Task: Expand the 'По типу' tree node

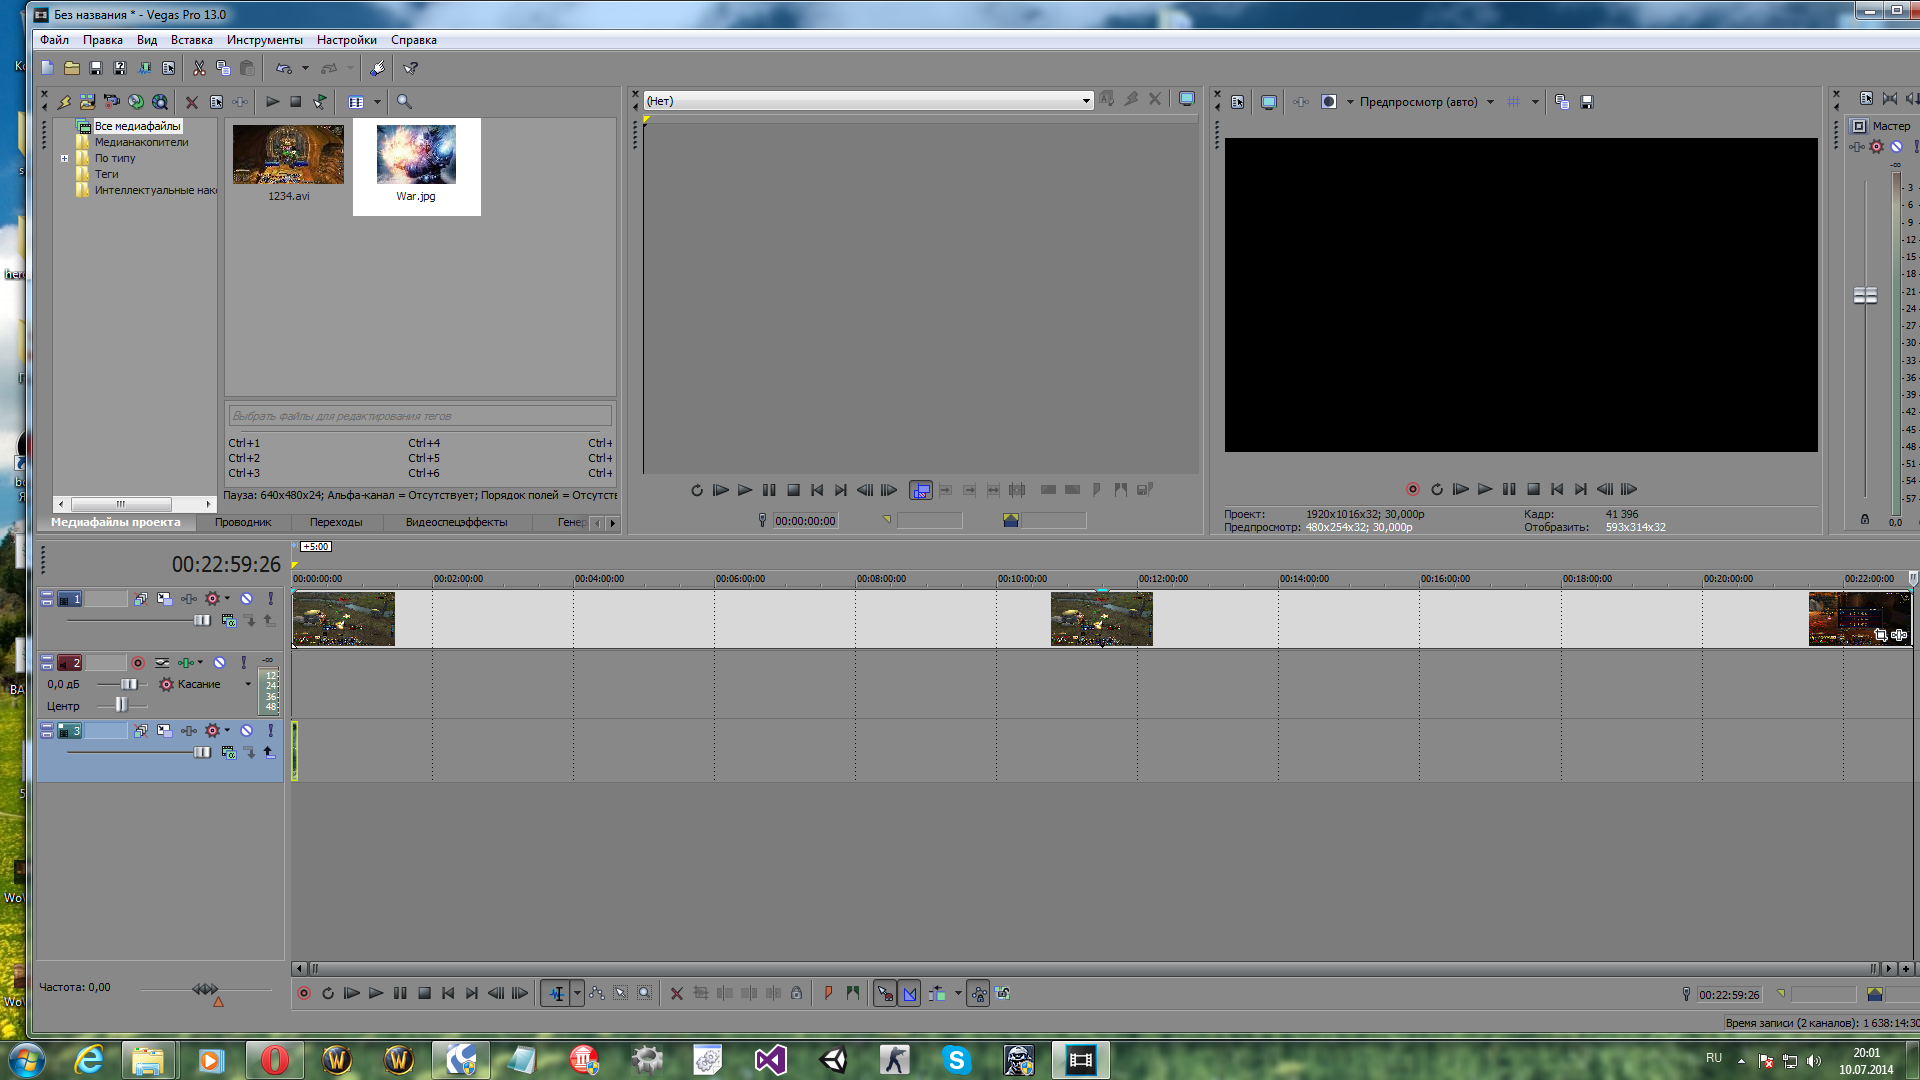Action: click(x=65, y=158)
